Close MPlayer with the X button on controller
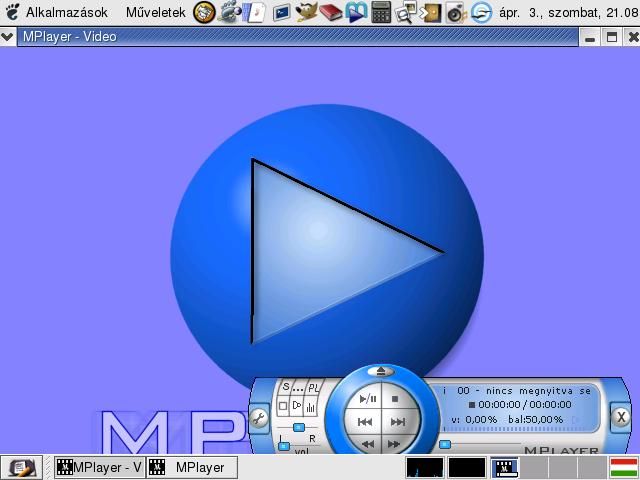640x480 pixels. point(621,417)
